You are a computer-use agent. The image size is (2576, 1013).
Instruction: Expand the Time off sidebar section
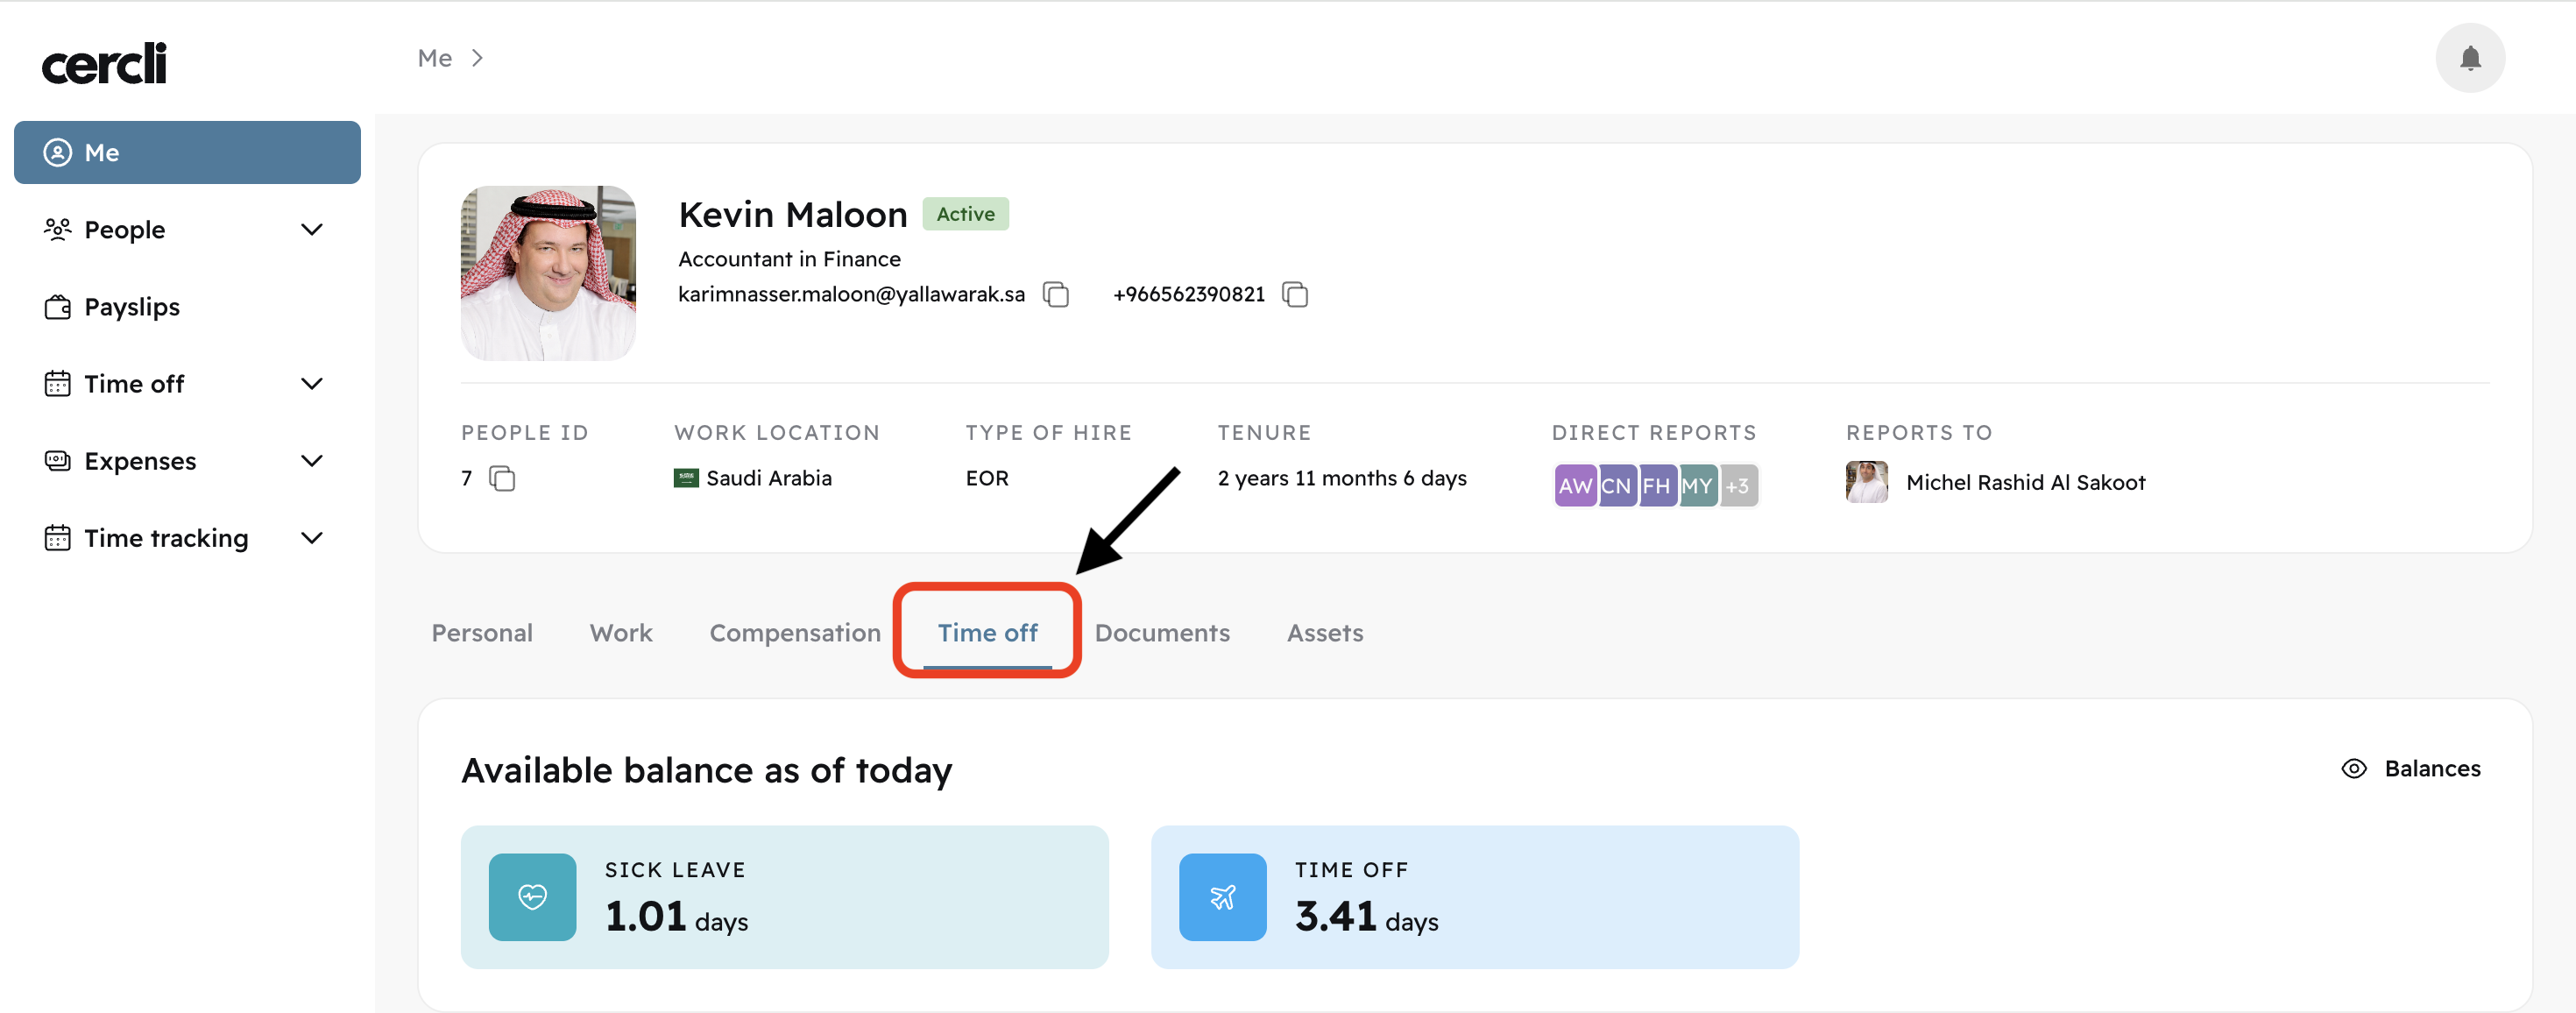(x=312, y=383)
